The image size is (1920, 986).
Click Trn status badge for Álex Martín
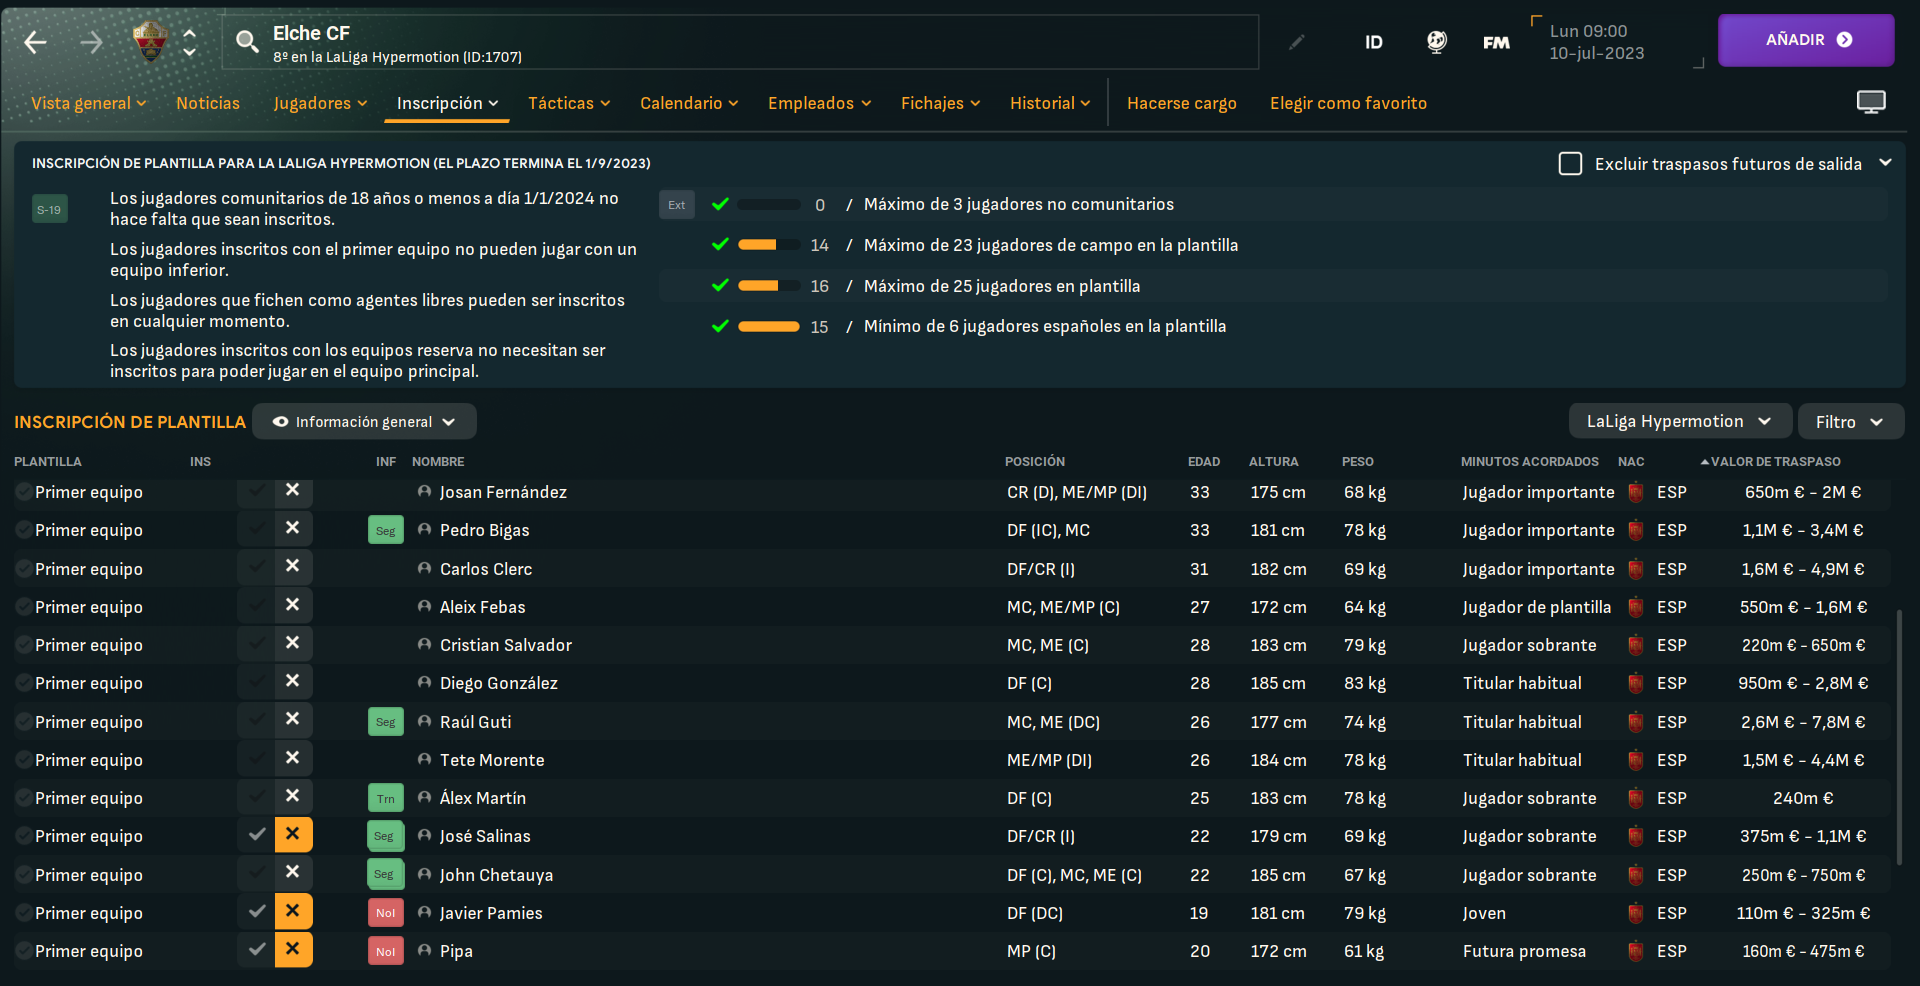click(386, 798)
